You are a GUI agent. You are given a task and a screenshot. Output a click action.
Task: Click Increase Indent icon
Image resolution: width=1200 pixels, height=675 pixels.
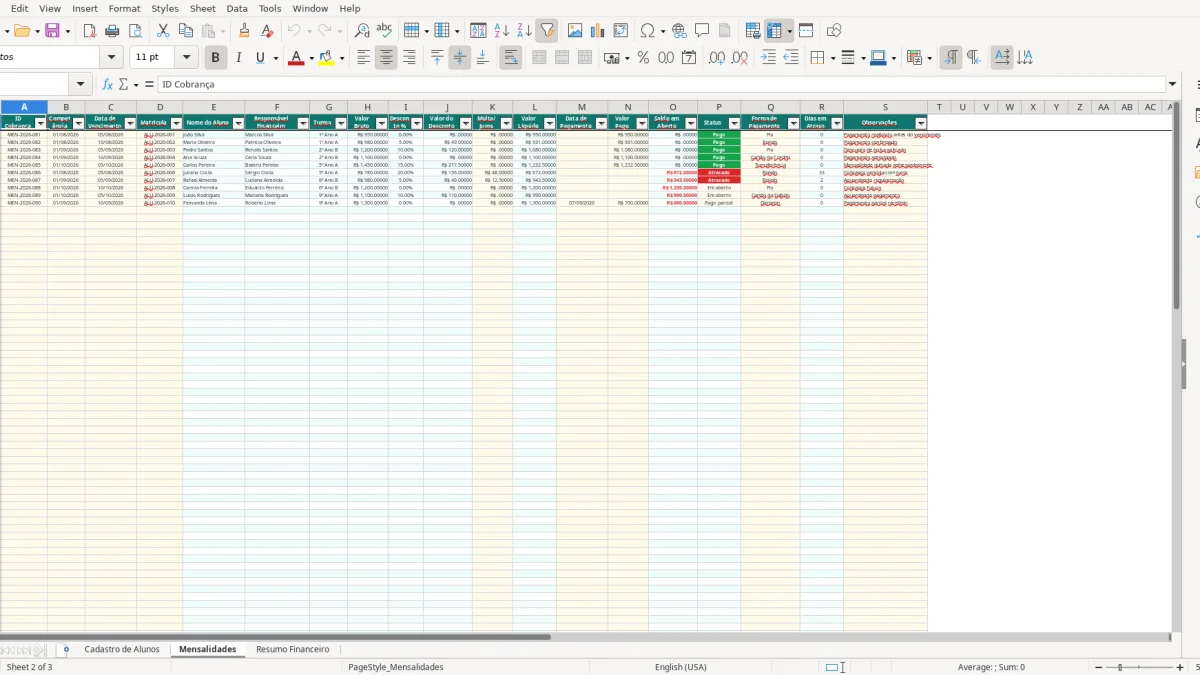coord(768,58)
